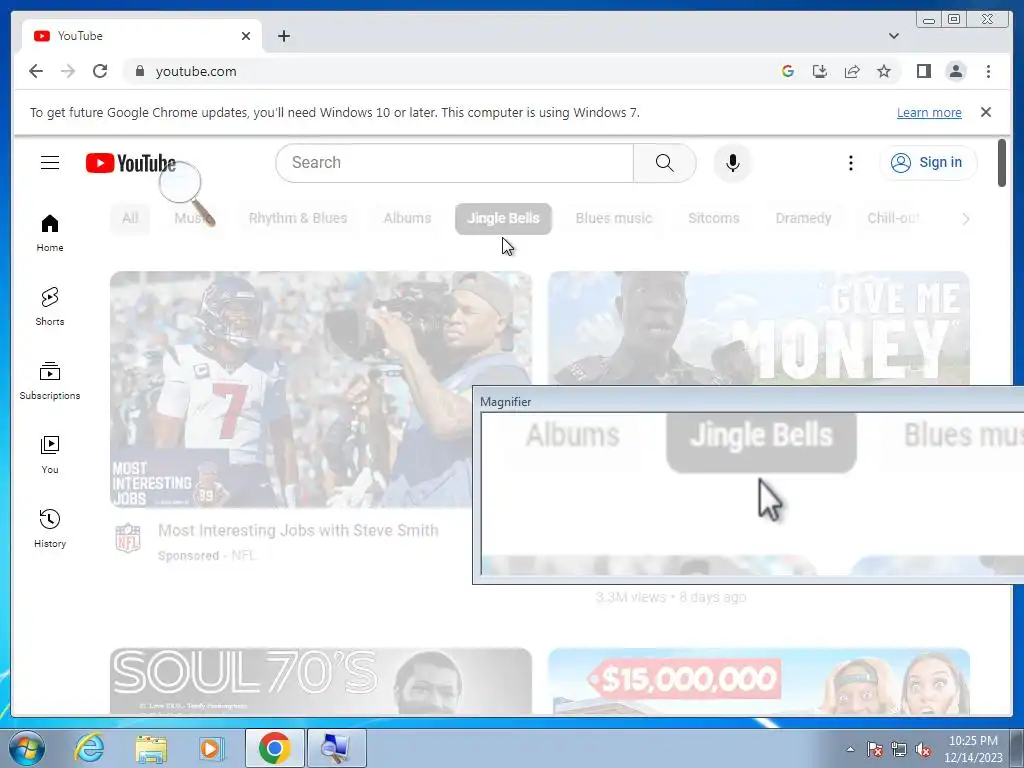Screen dimensions: 1024x768
Task: Launch Internet Explorer from taskbar
Action: pyautogui.click(x=89, y=748)
